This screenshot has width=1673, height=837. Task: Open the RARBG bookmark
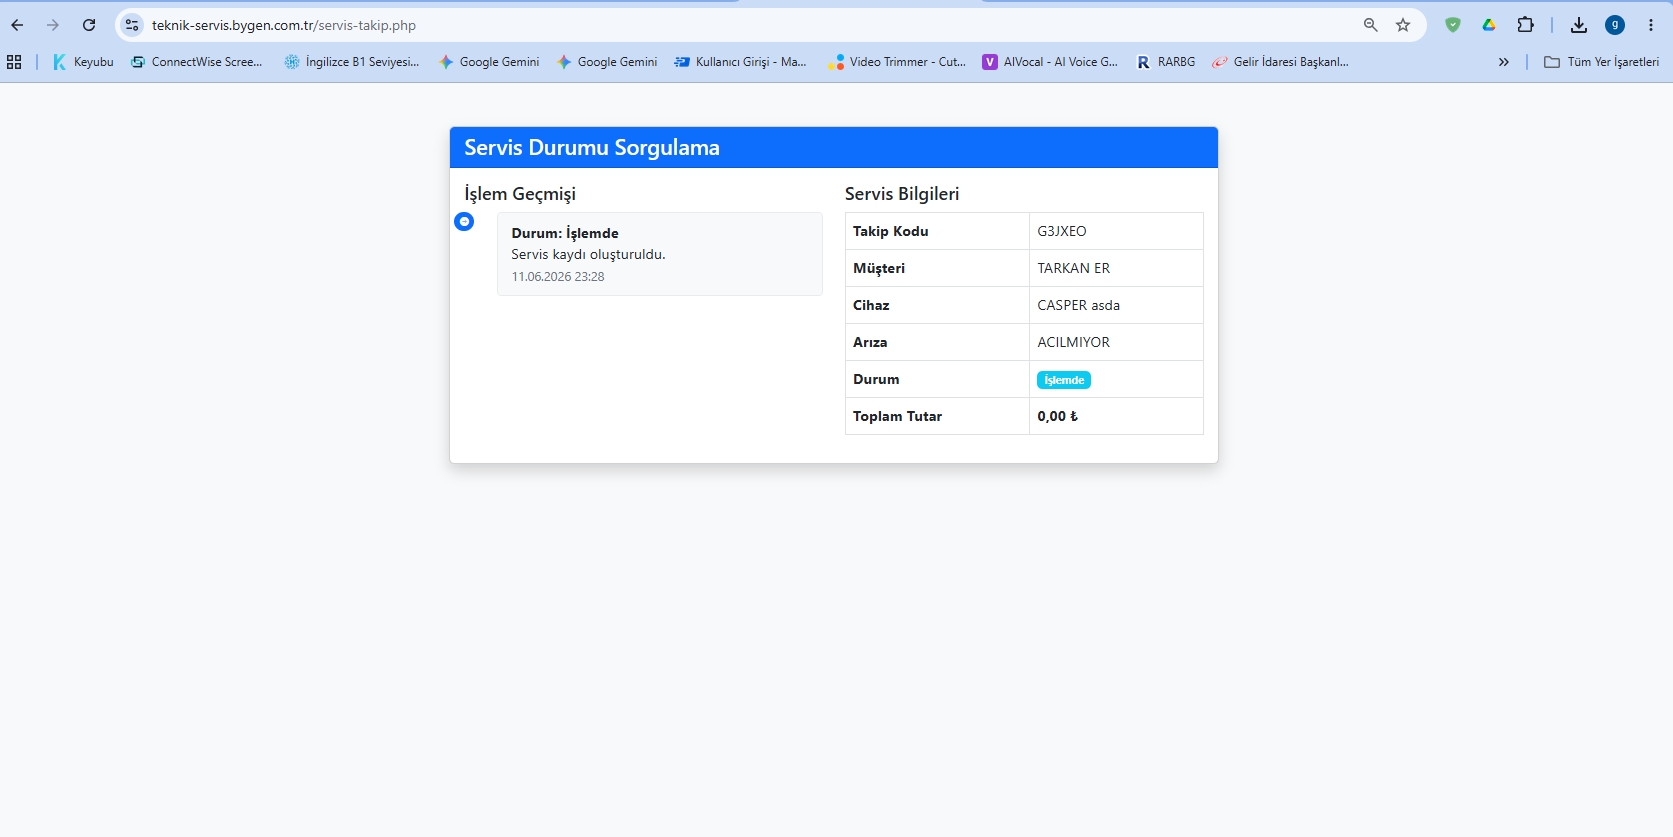[1166, 62]
